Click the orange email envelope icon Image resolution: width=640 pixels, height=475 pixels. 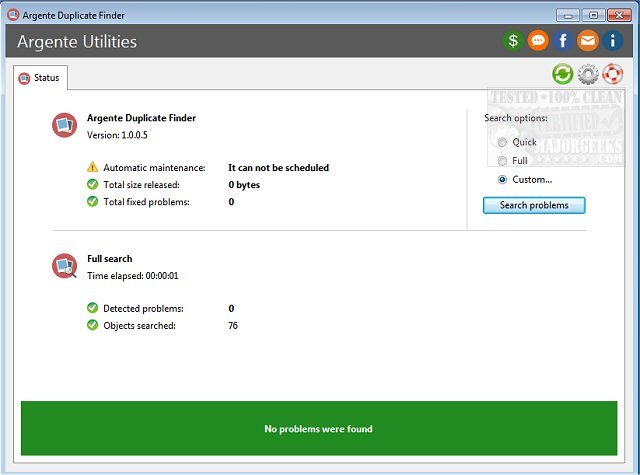pyautogui.click(x=588, y=42)
